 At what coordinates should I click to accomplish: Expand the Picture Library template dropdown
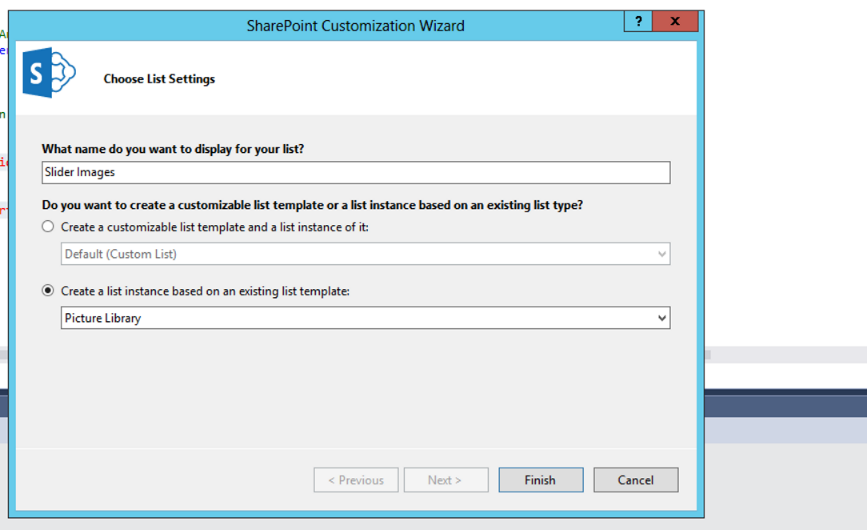coord(365,318)
